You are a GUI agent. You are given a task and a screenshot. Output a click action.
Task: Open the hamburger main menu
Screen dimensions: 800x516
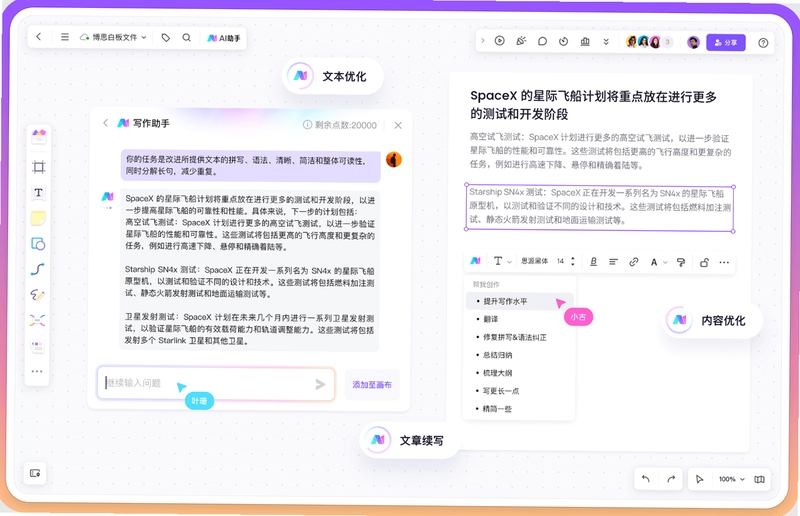click(x=65, y=37)
